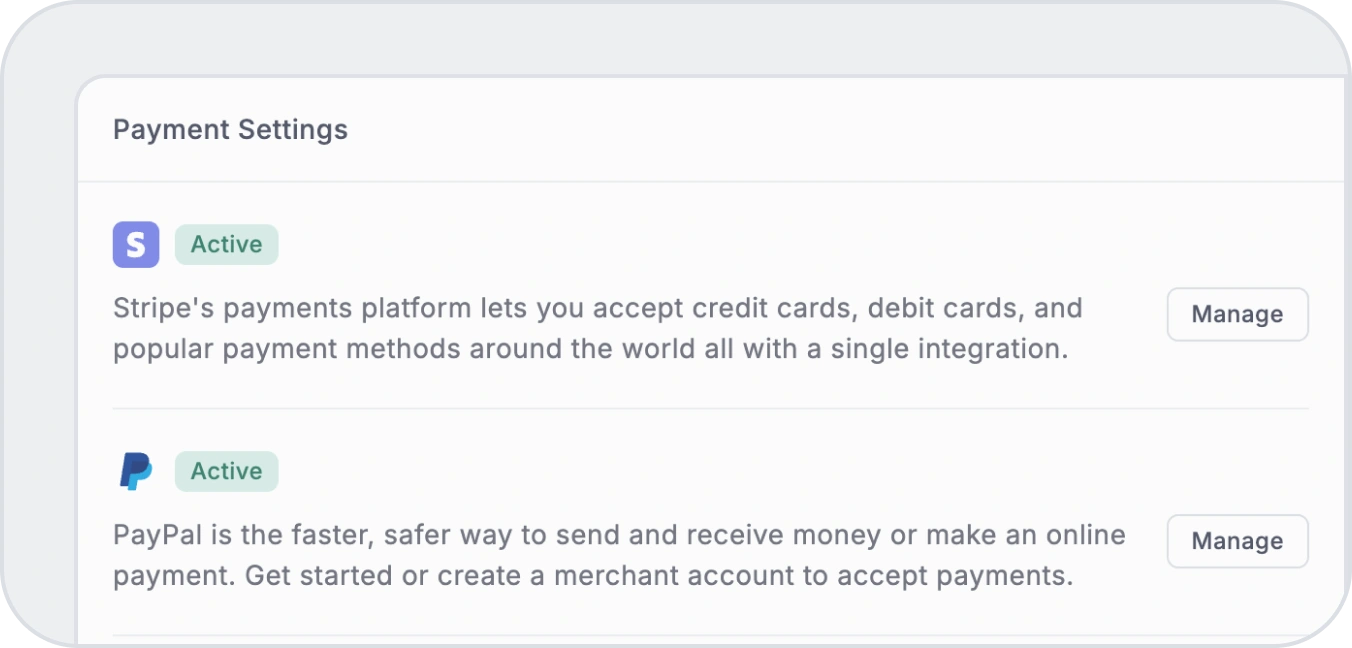
Task: Click the Payment Settings heading
Action: click(x=230, y=130)
